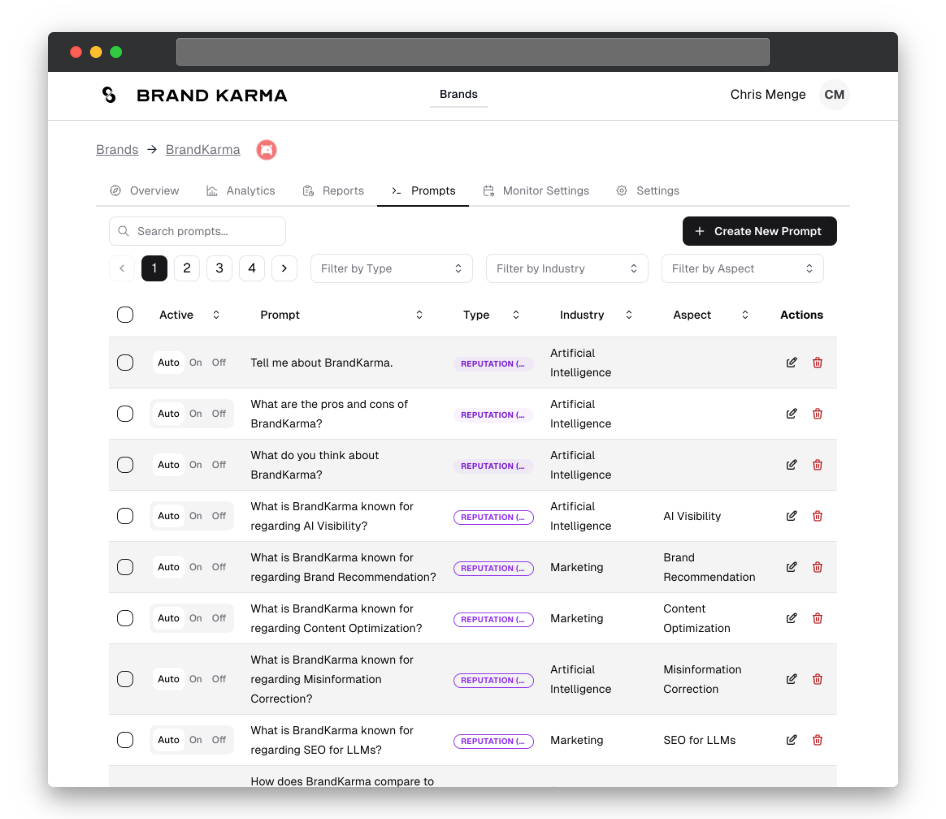Image resolution: width=946 pixels, height=819 pixels.
Task: Click the Brand Karma logo icon
Action: (109, 95)
